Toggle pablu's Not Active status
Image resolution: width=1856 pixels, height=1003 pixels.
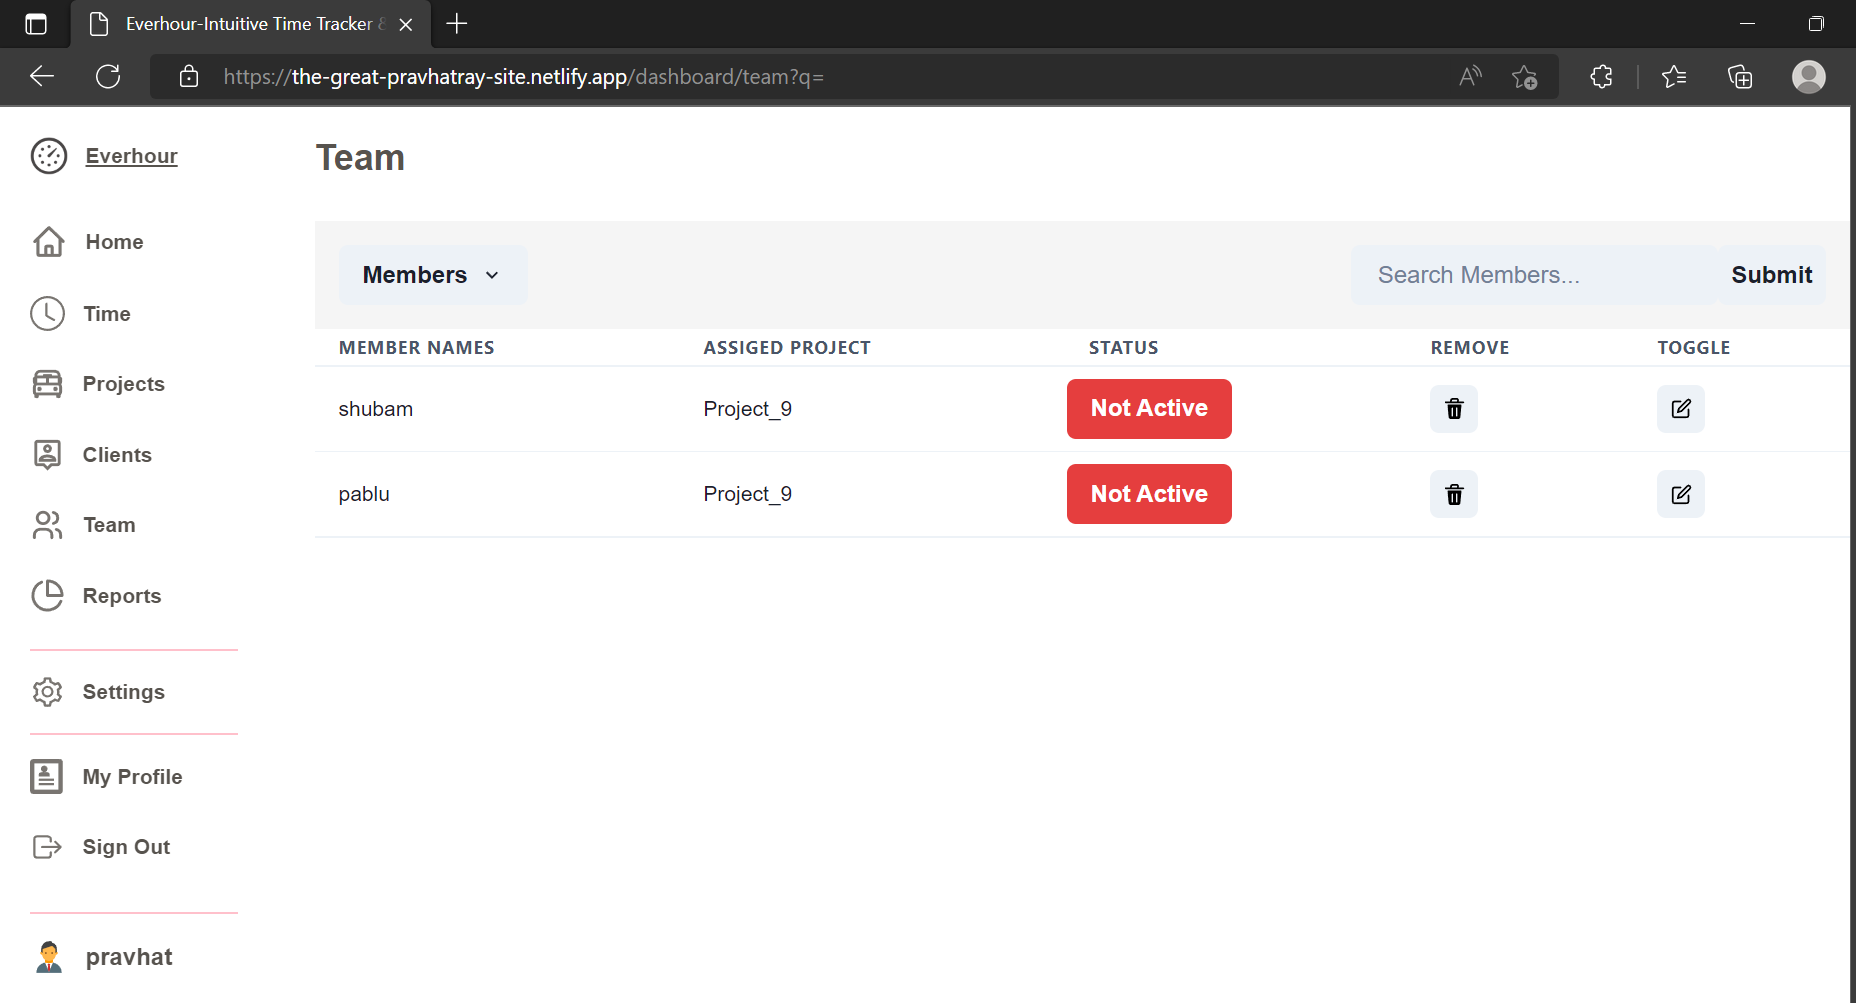1149,494
